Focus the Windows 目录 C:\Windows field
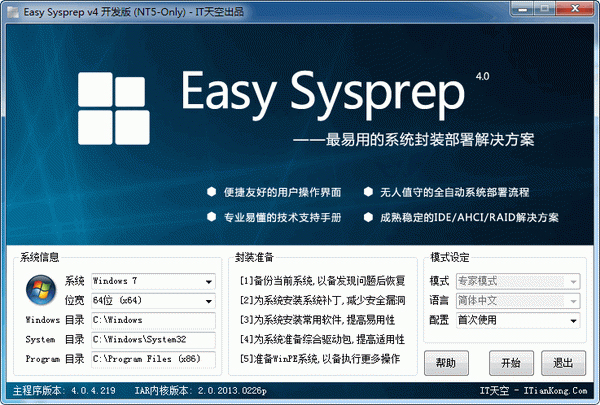600x405 pixels. 153,320
